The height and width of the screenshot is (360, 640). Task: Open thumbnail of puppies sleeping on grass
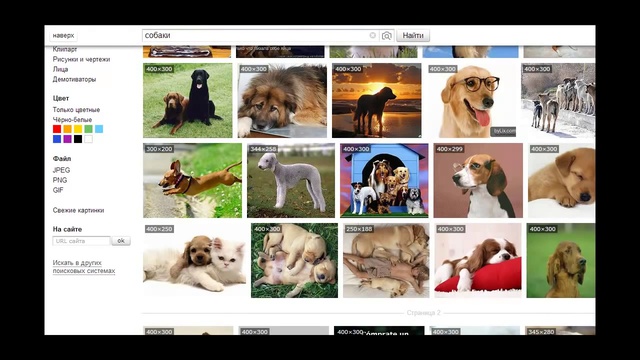294,260
